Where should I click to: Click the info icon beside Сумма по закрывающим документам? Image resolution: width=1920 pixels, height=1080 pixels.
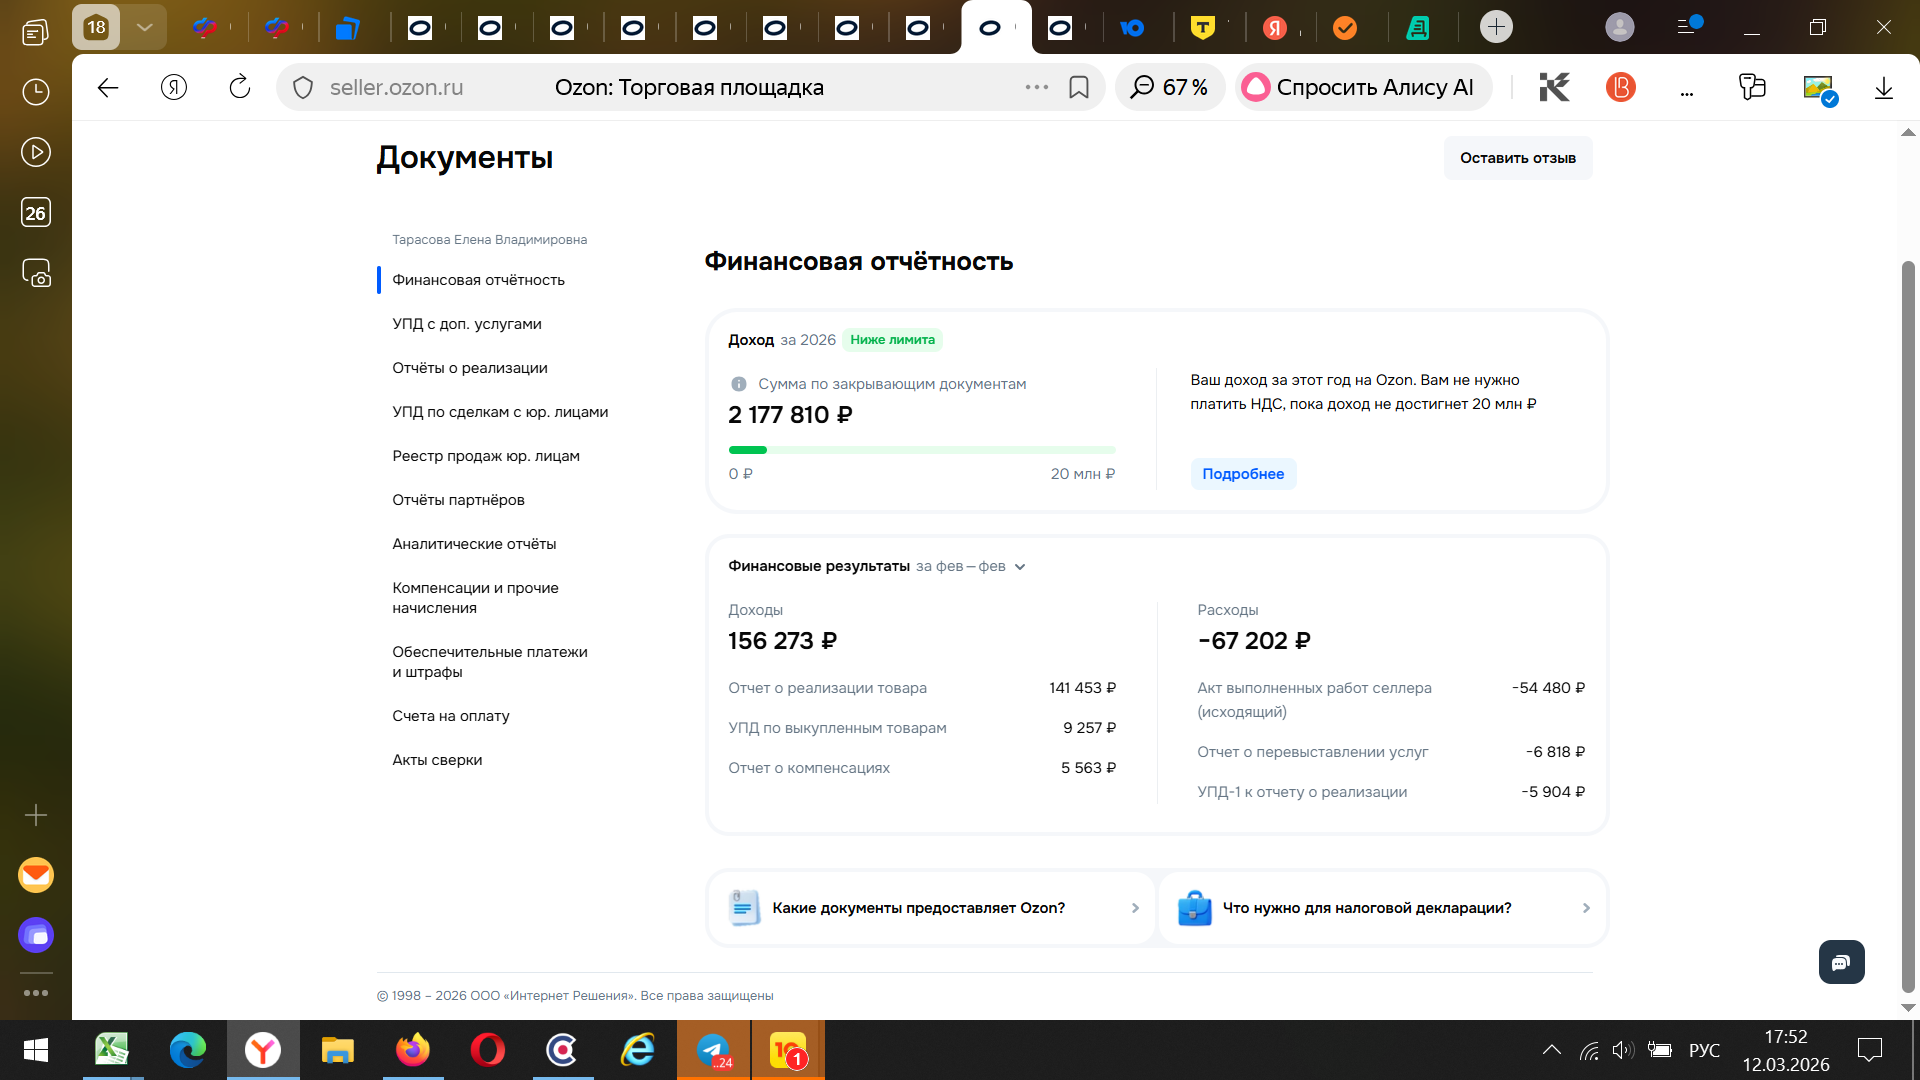pos(738,384)
